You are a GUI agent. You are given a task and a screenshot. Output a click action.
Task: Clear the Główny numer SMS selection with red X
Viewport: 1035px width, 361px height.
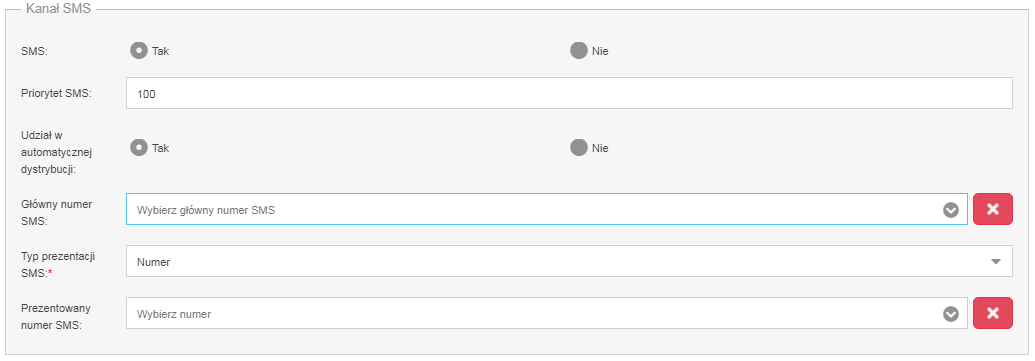pos(993,209)
